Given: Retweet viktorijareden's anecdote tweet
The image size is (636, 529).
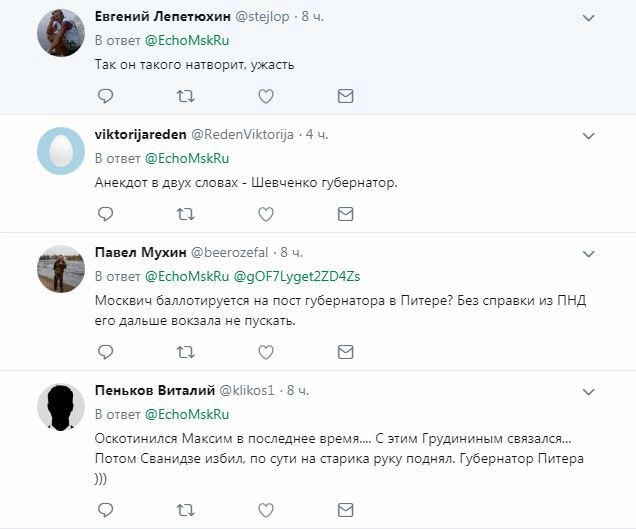Looking at the screenshot, I should pyautogui.click(x=186, y=214).
